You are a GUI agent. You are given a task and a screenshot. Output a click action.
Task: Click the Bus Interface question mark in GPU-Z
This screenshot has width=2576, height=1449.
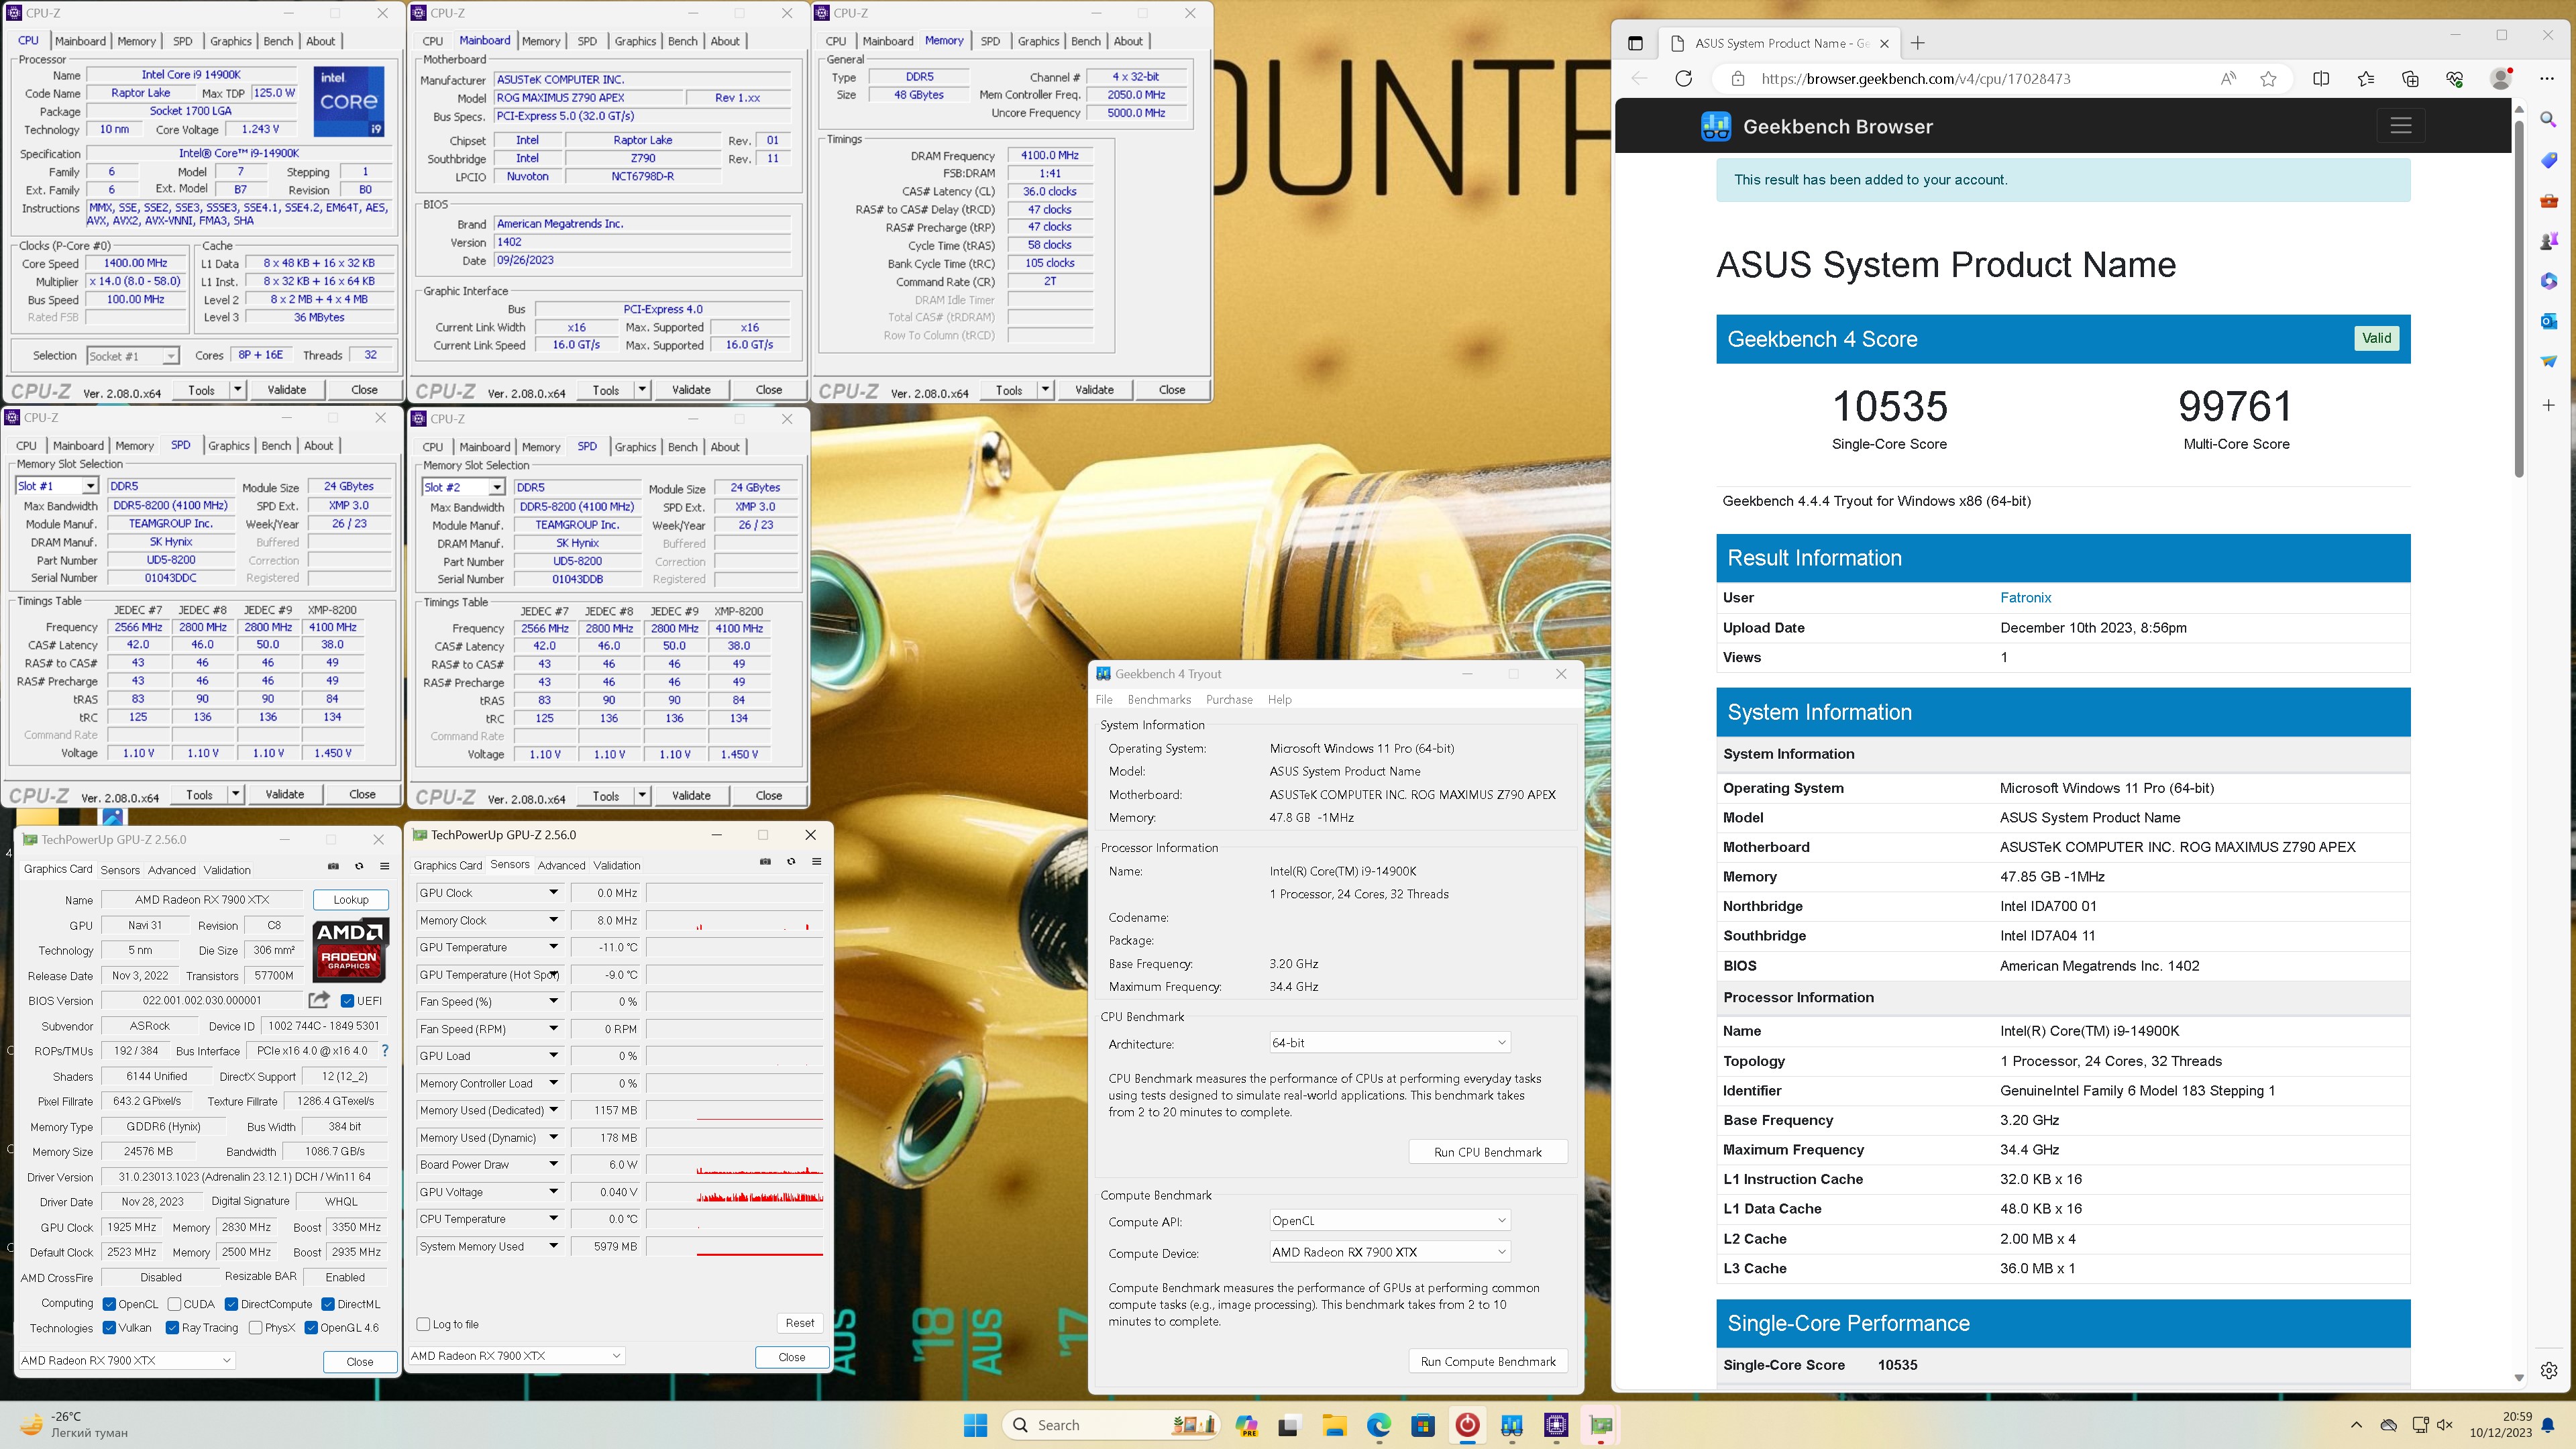385,1051
